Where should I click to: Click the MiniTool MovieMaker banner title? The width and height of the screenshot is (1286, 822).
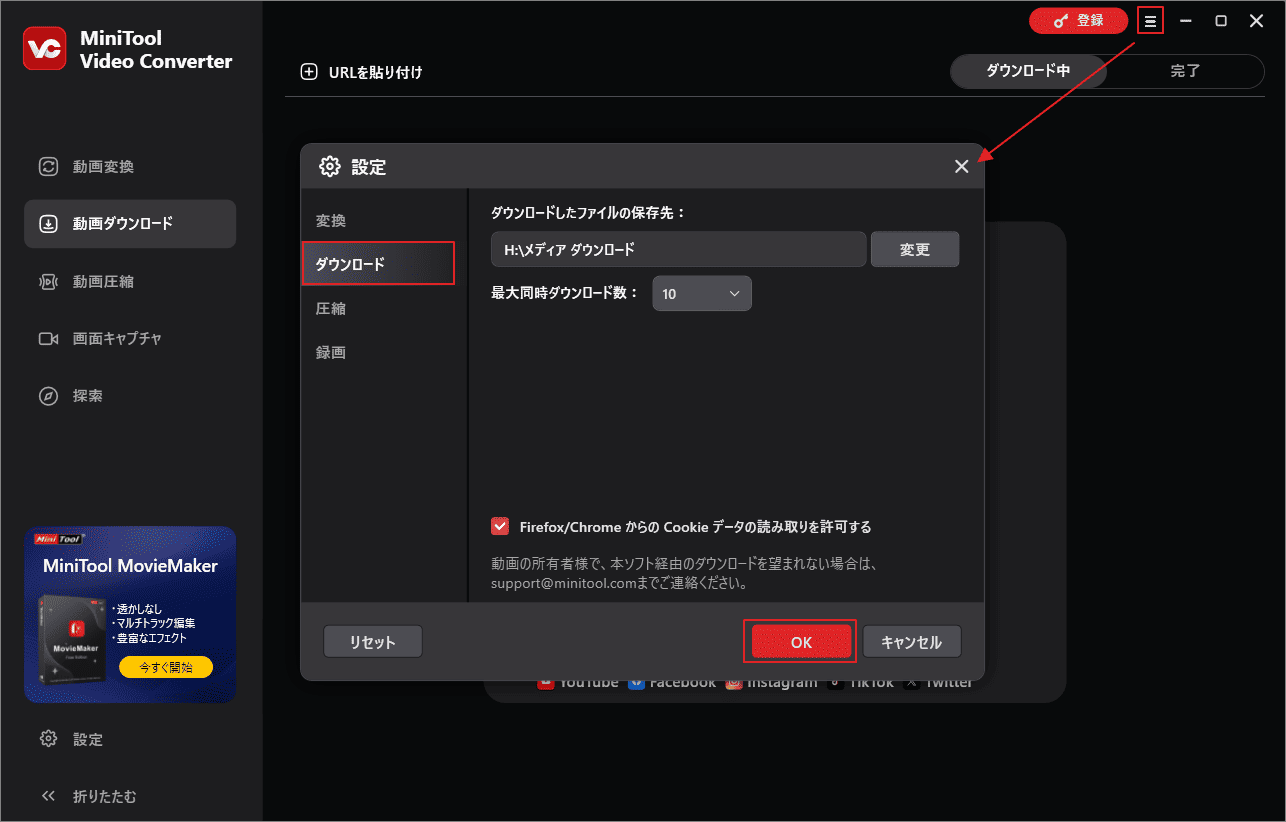pos(130,566)
